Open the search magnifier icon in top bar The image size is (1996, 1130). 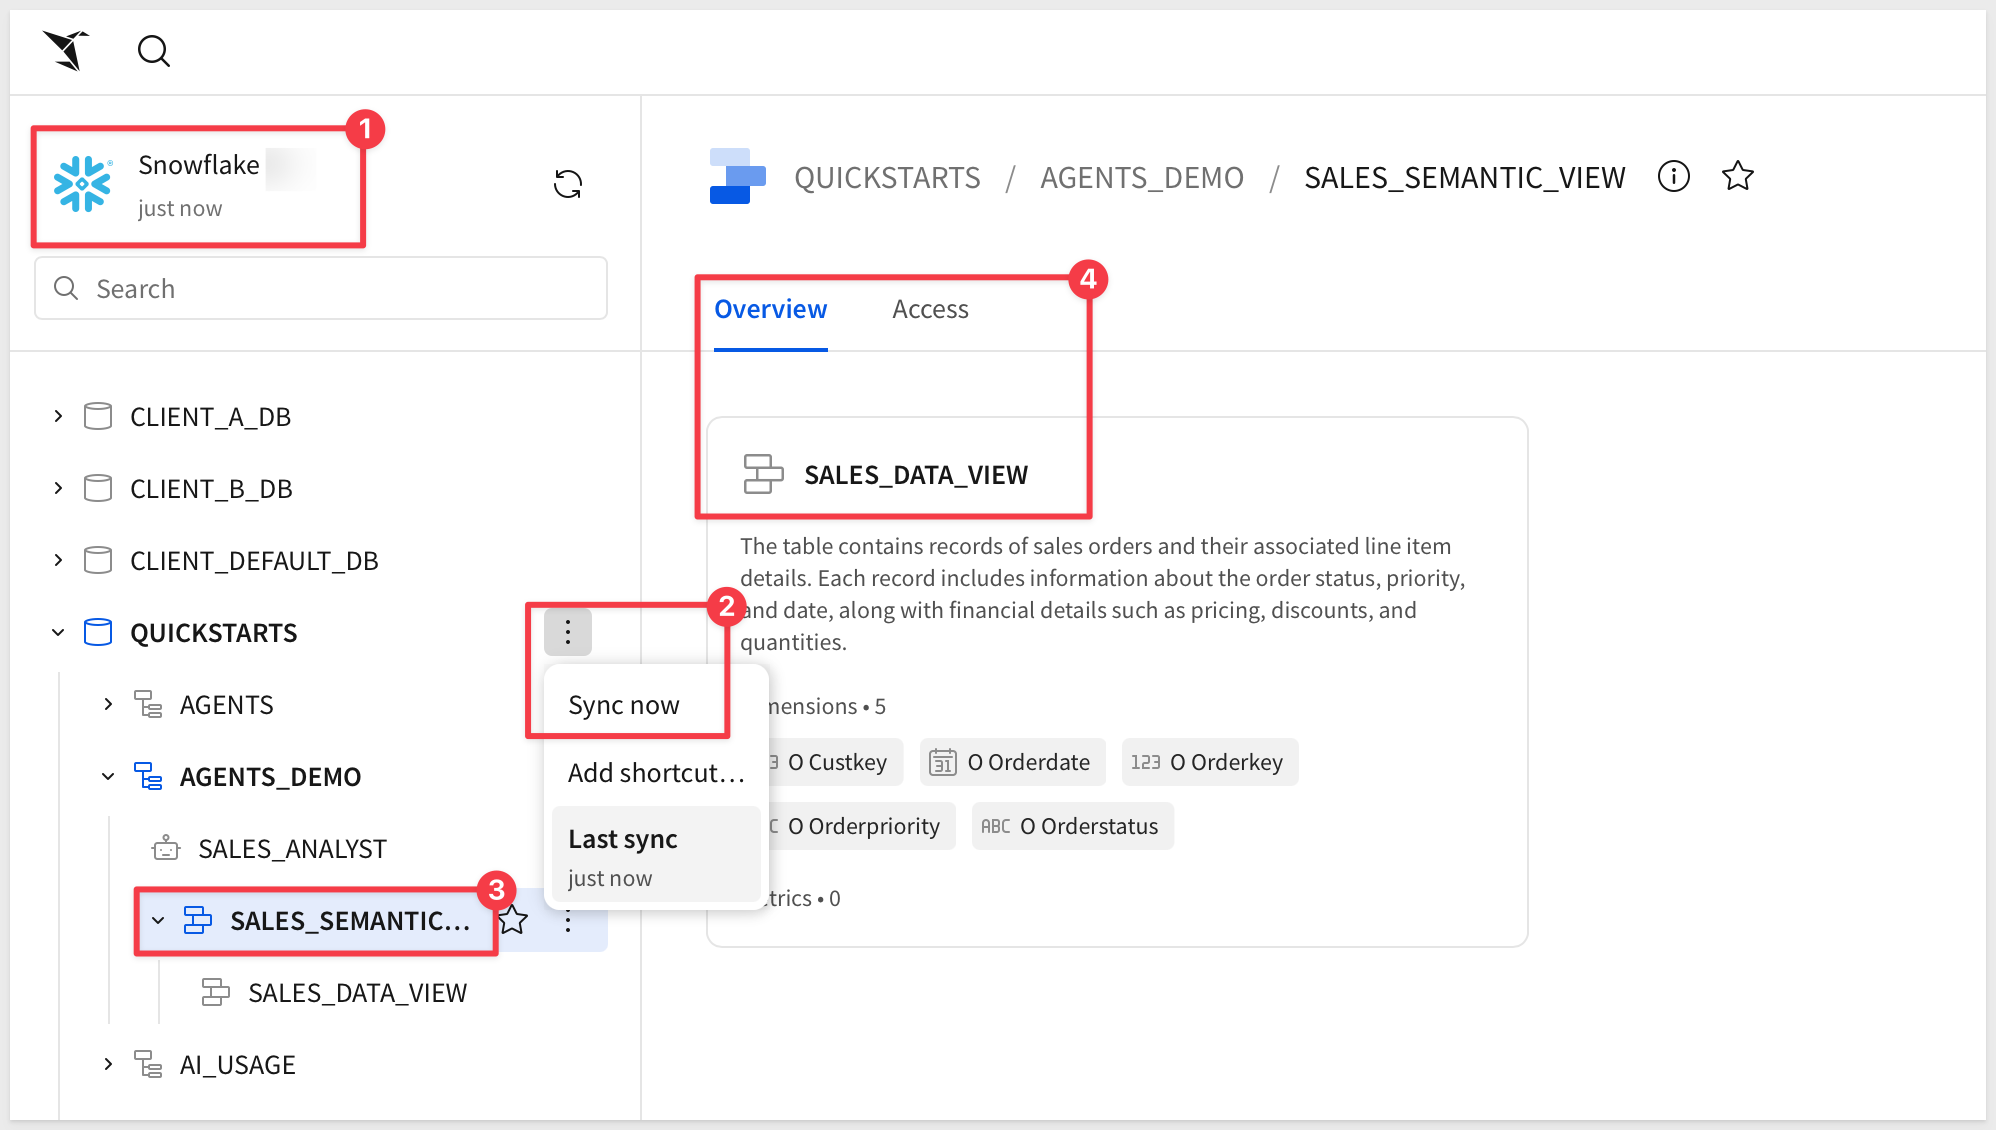pos(154,51)
